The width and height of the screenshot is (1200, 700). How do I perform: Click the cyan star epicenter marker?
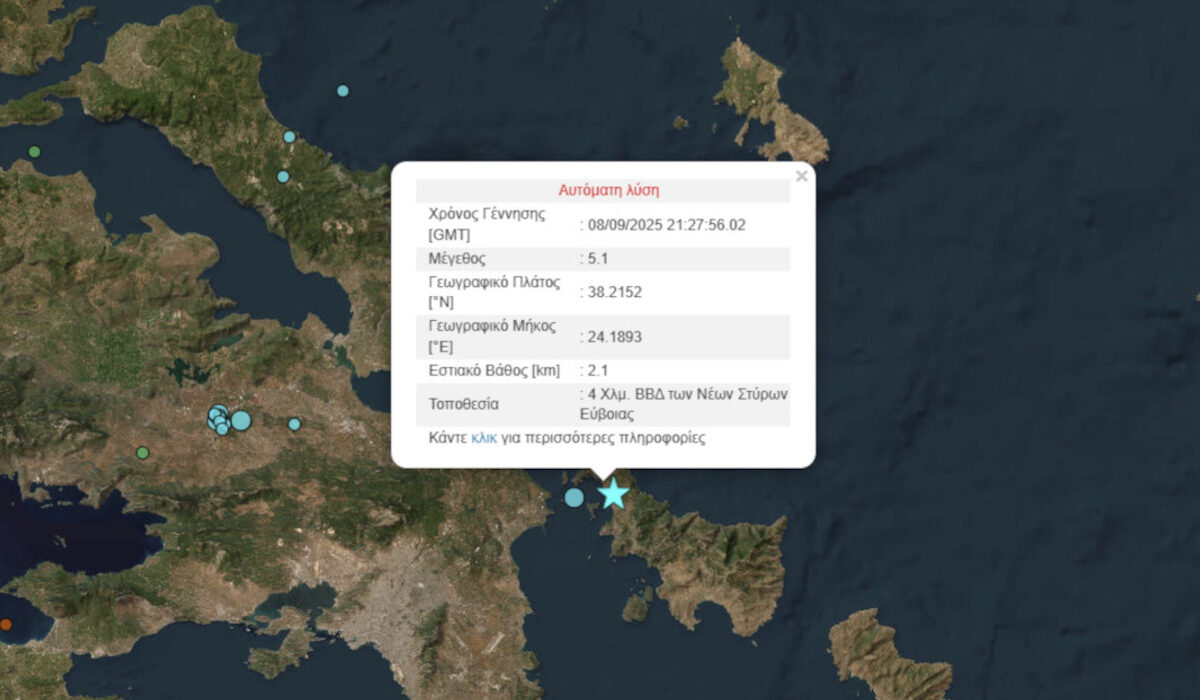(x=612, y=493)
